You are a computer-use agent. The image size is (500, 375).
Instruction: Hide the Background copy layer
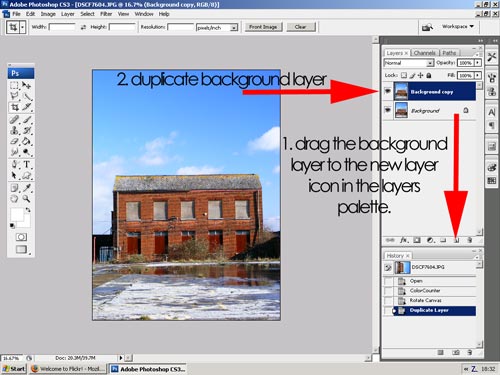[x=387, y=91]
